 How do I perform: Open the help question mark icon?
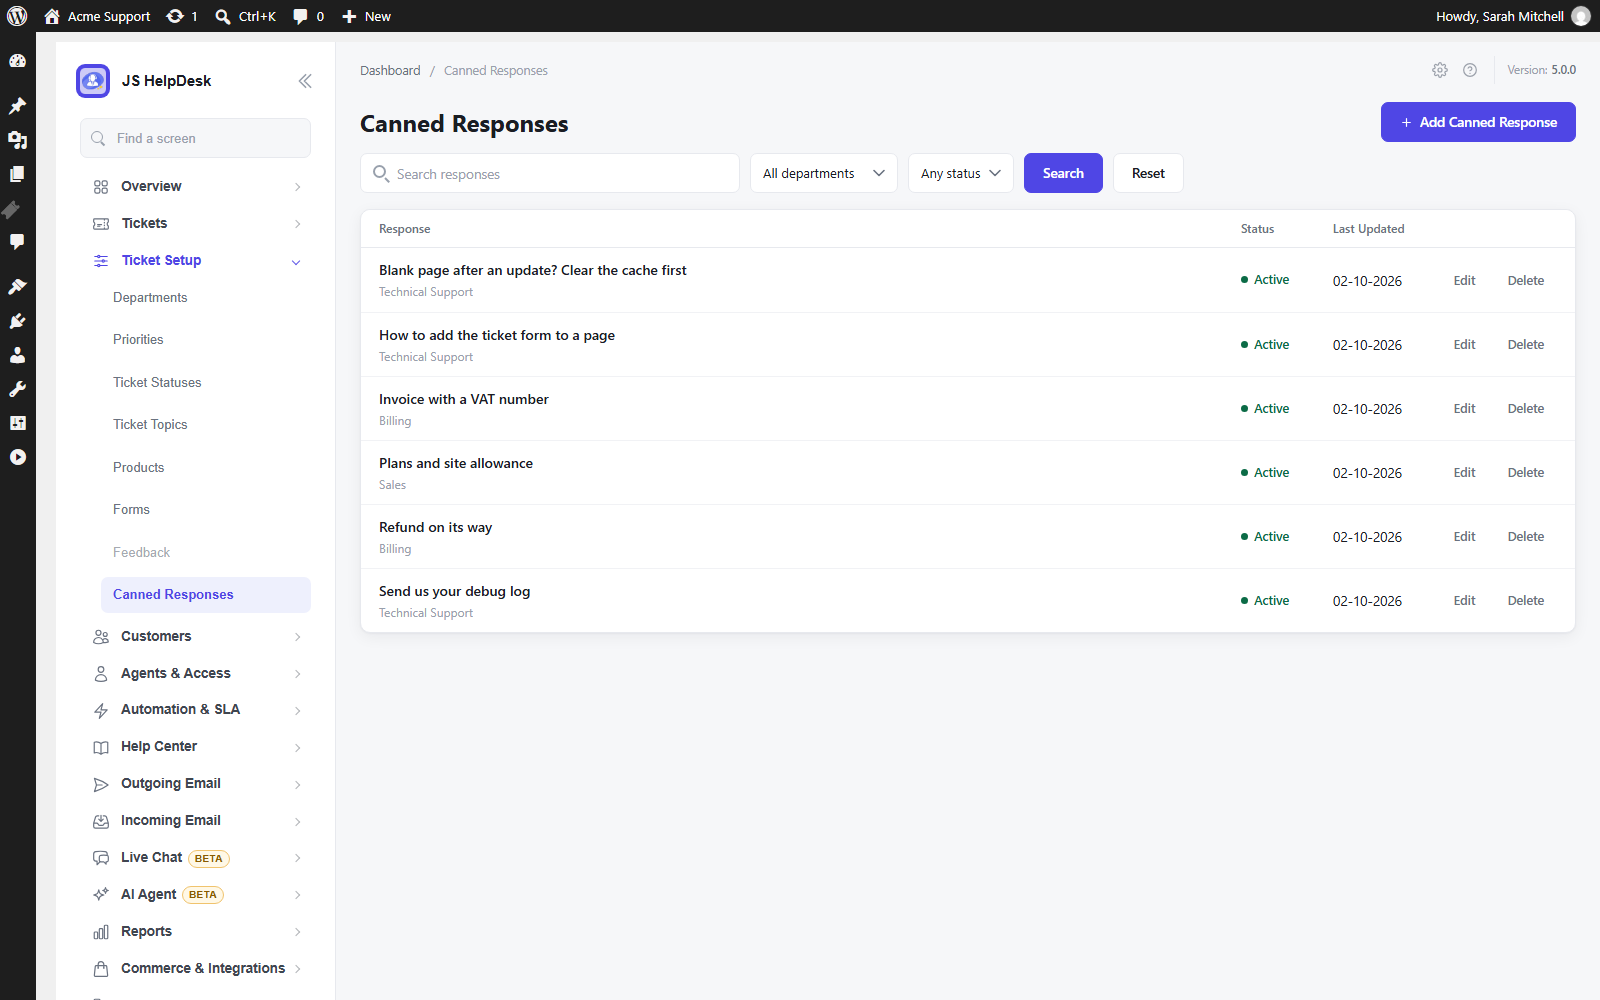[x=1470, y=70]
